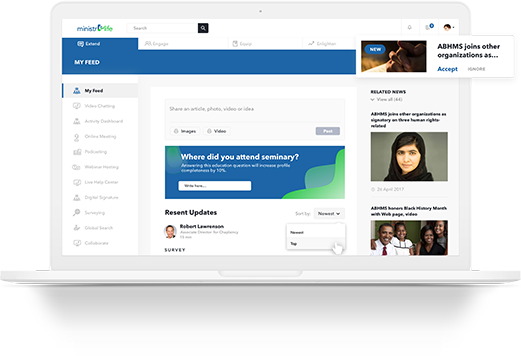Expand the Sort by Newest dropdown
521x360 pixels.
pyautogui.click(x=329, y=213)
